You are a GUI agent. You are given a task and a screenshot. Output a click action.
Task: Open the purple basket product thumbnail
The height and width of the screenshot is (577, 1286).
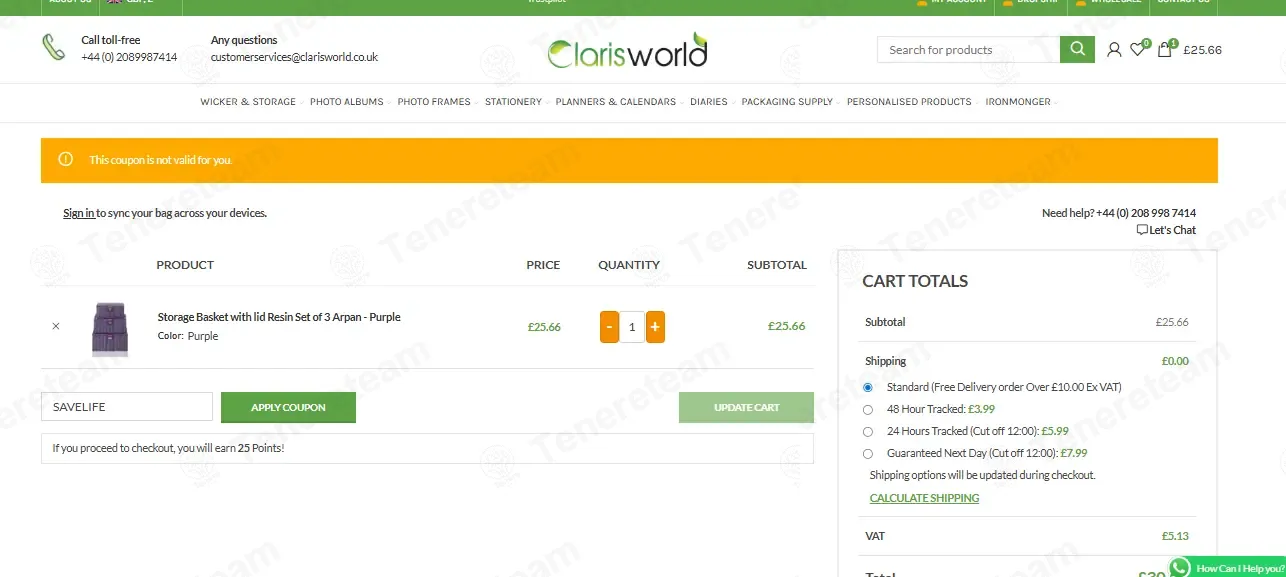[110, 328]
